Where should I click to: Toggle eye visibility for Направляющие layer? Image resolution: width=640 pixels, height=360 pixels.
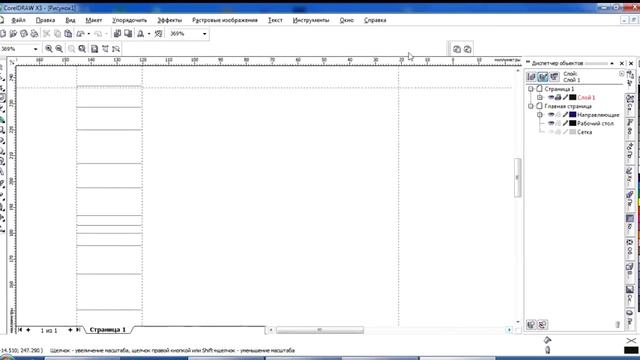pyautogui.click(x=551, y=115)
